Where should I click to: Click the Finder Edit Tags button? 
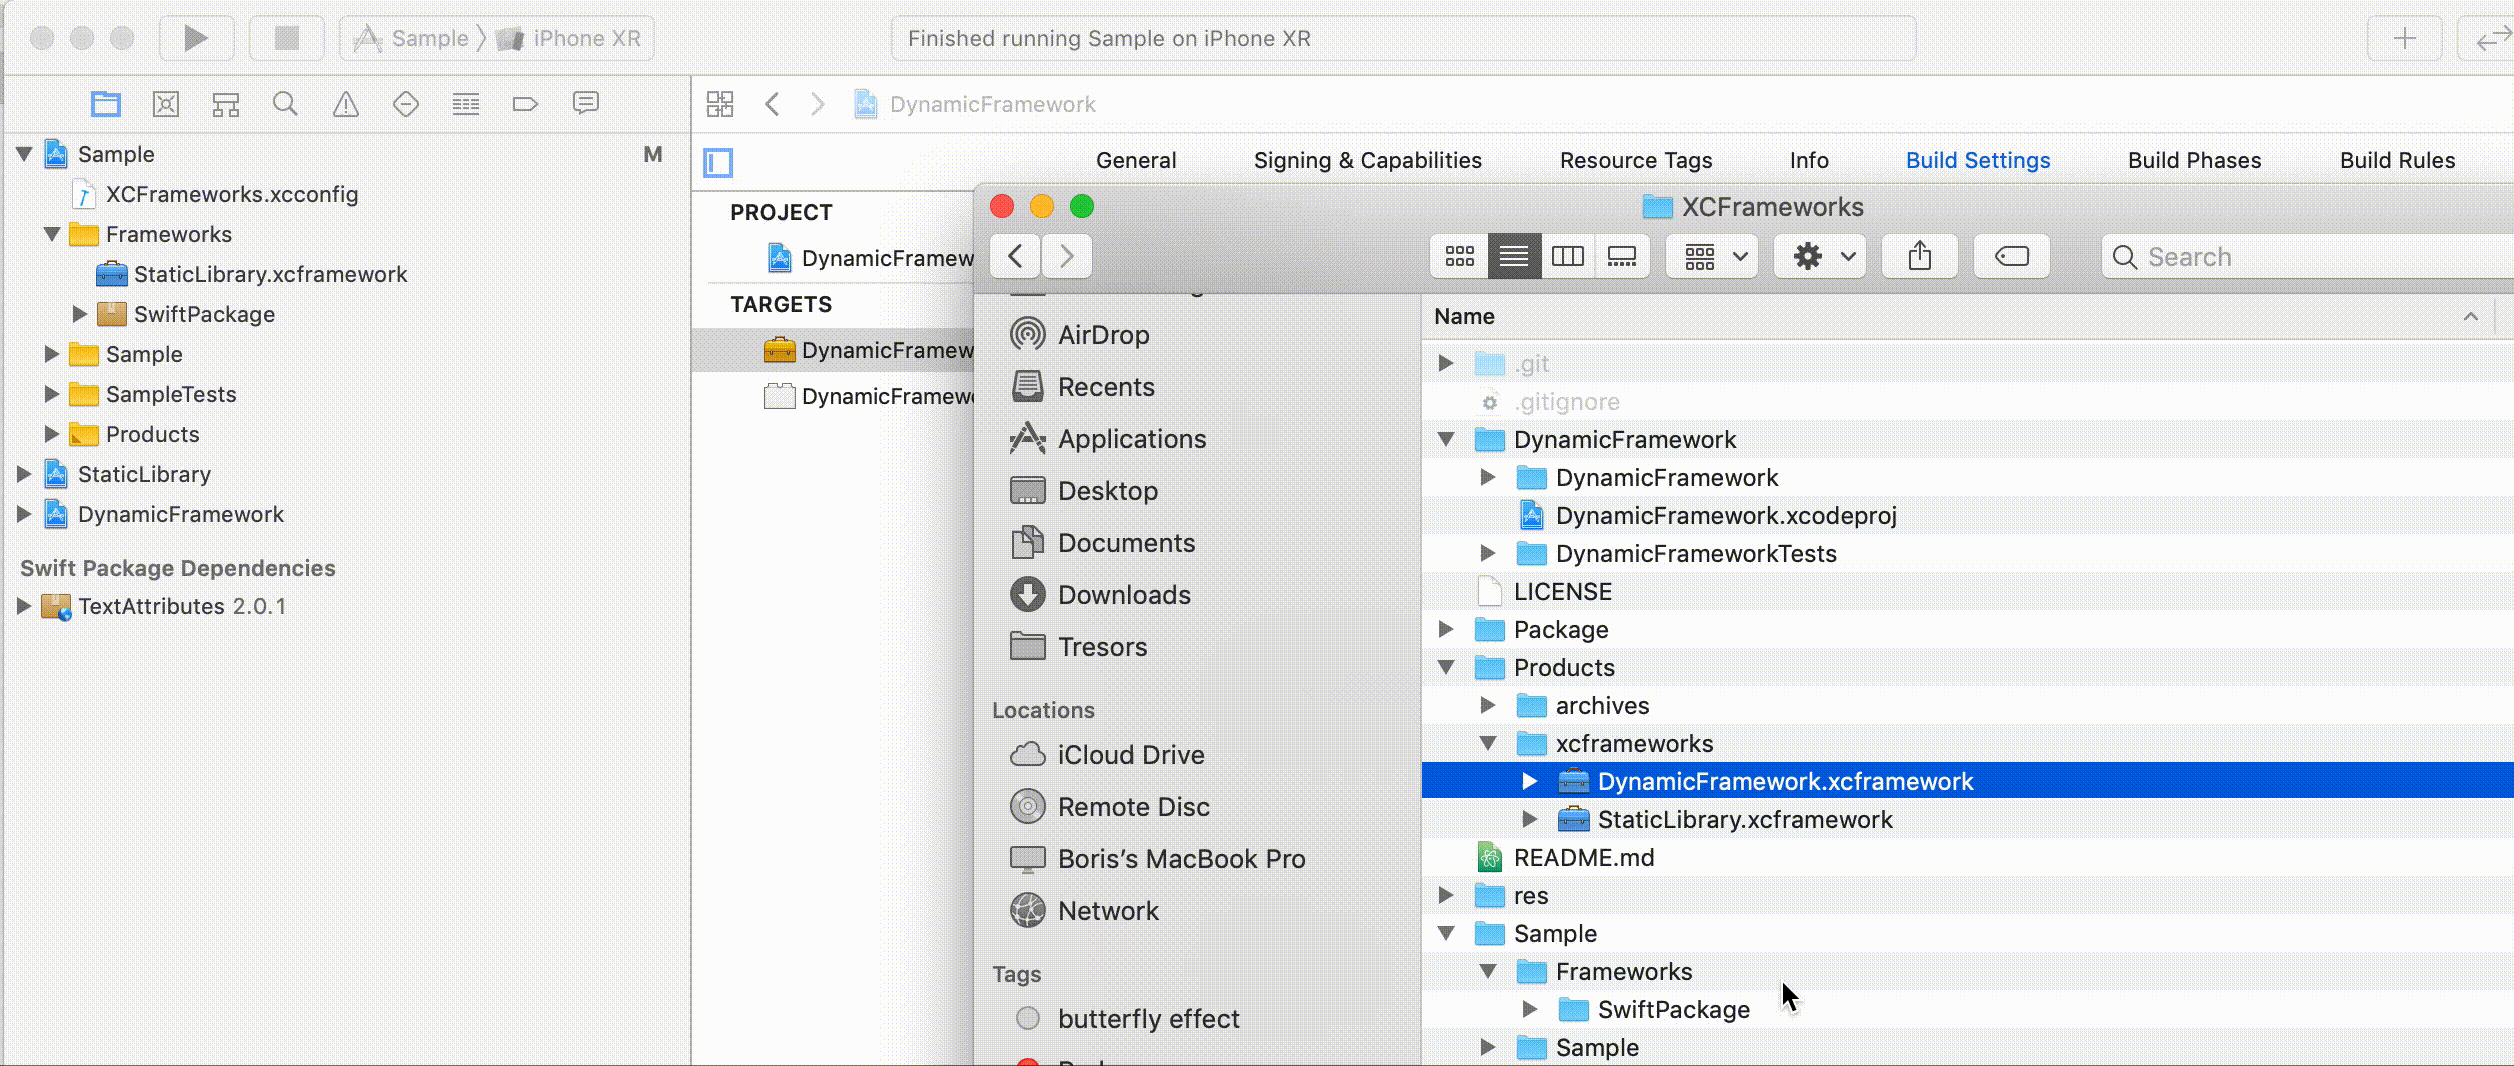(x=2012, y=257)
